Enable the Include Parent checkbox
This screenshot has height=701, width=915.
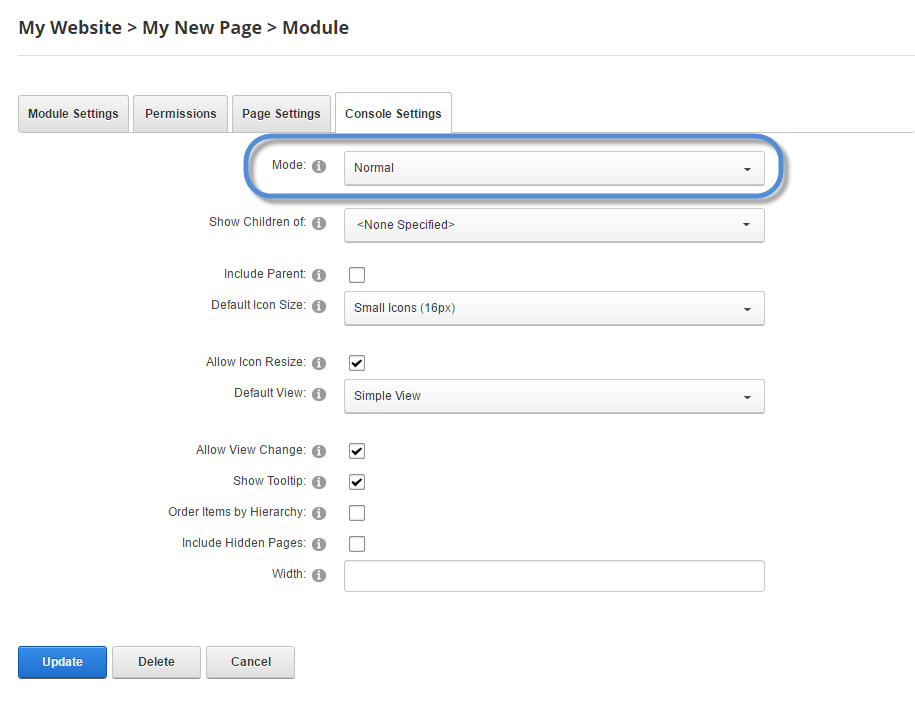pyautogui.click(x=357, y=275)
